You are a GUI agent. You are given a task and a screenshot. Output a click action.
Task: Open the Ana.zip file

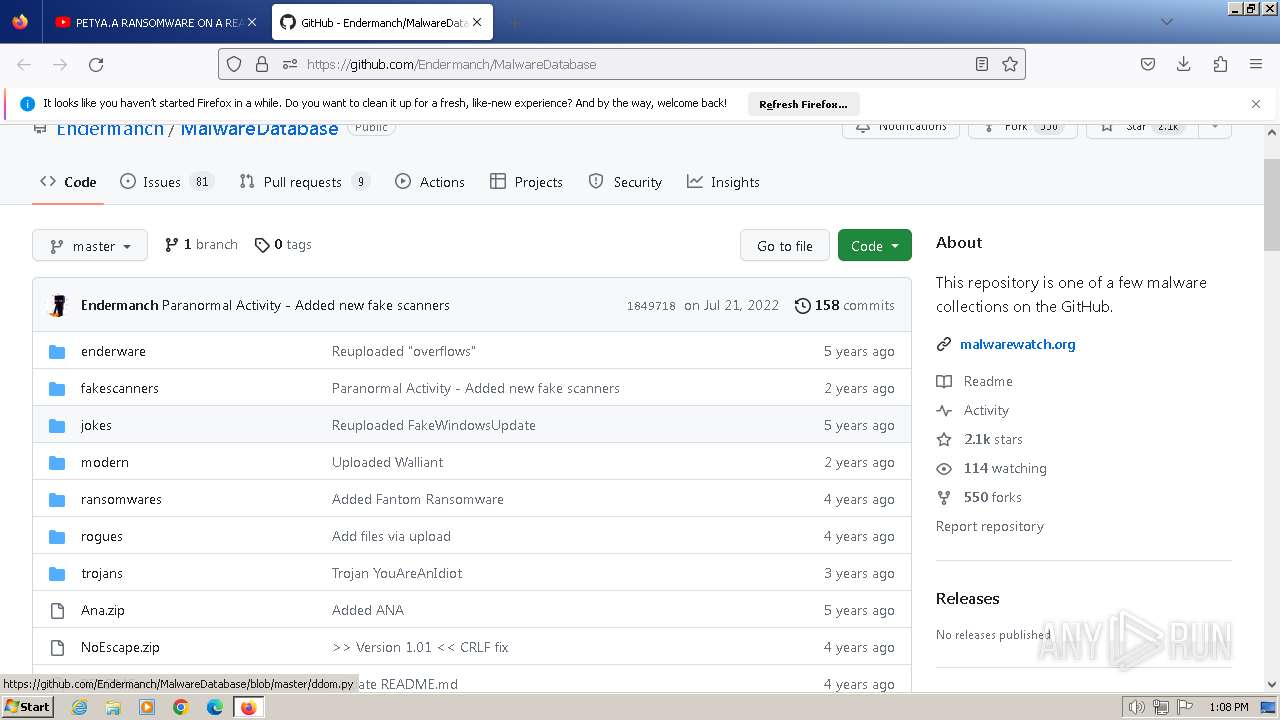103,610
